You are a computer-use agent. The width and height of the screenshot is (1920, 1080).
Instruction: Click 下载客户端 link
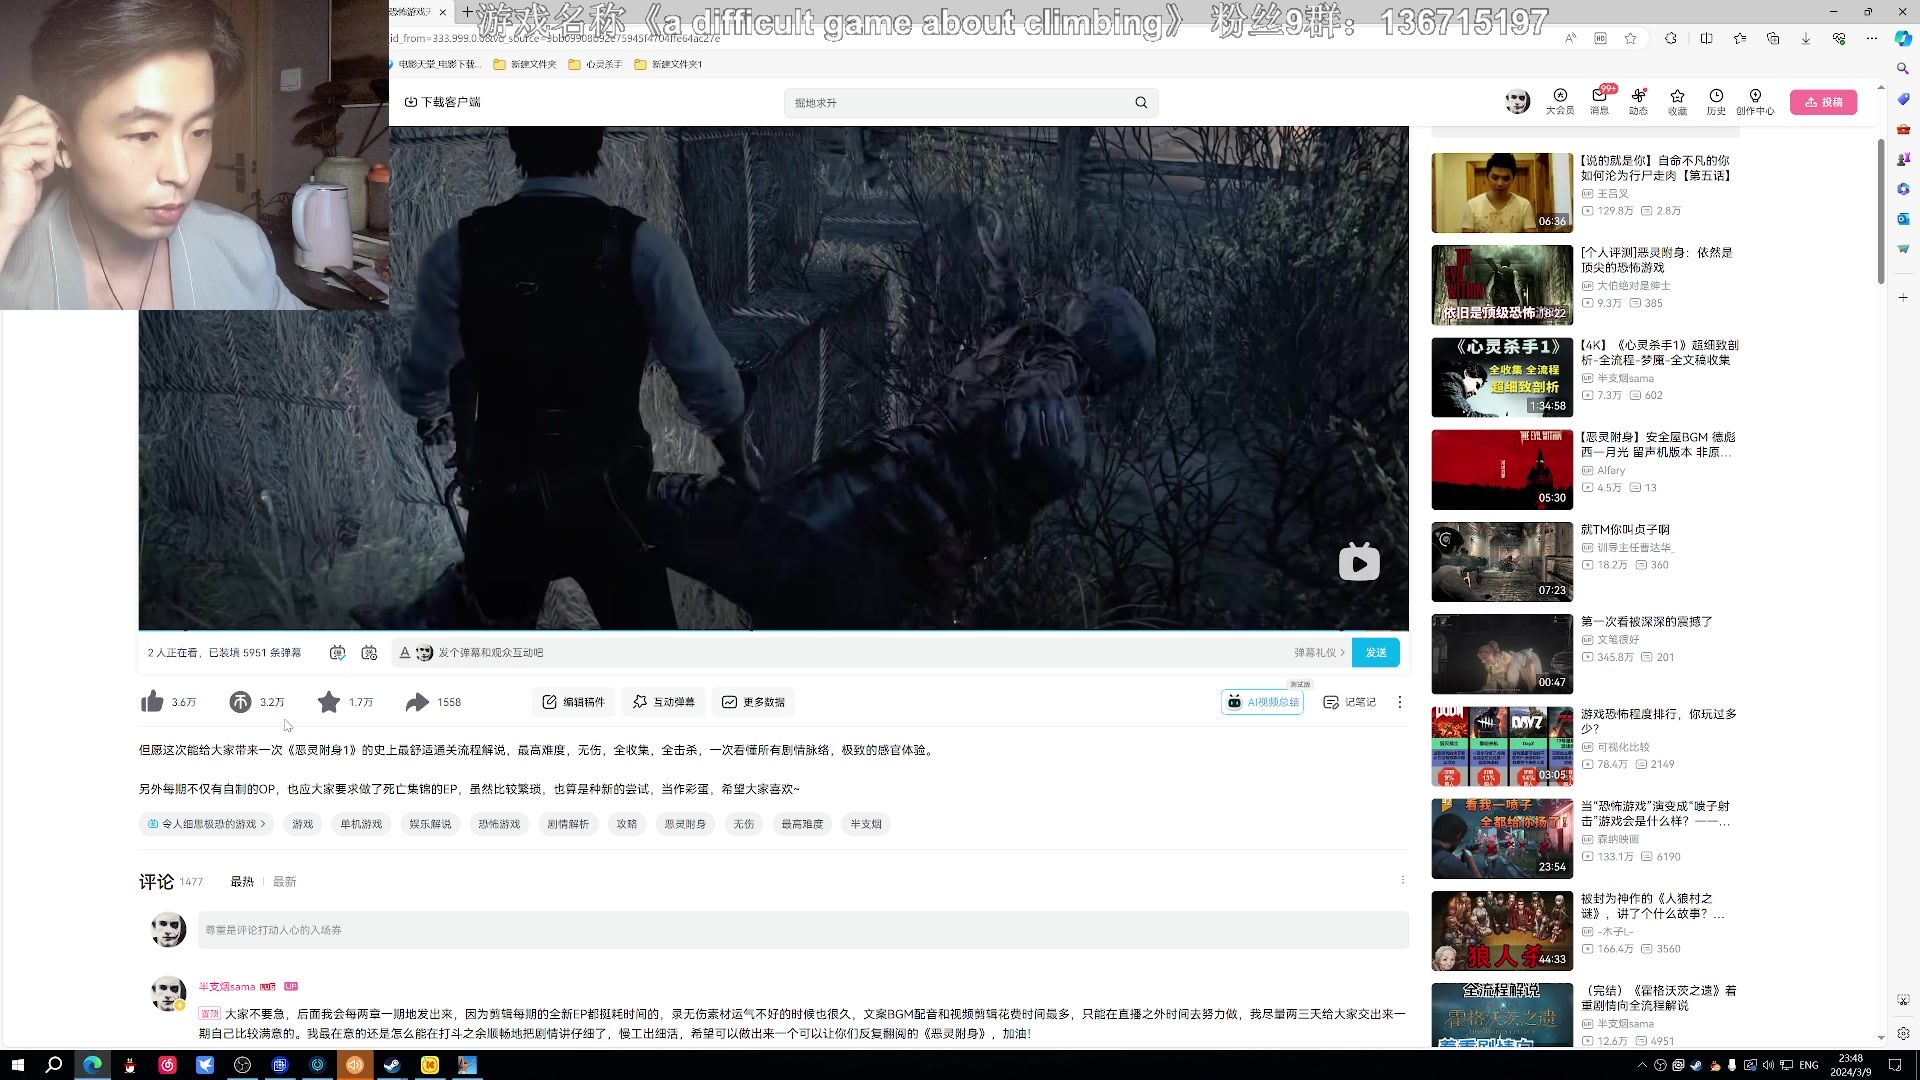(x=442, y=102)
